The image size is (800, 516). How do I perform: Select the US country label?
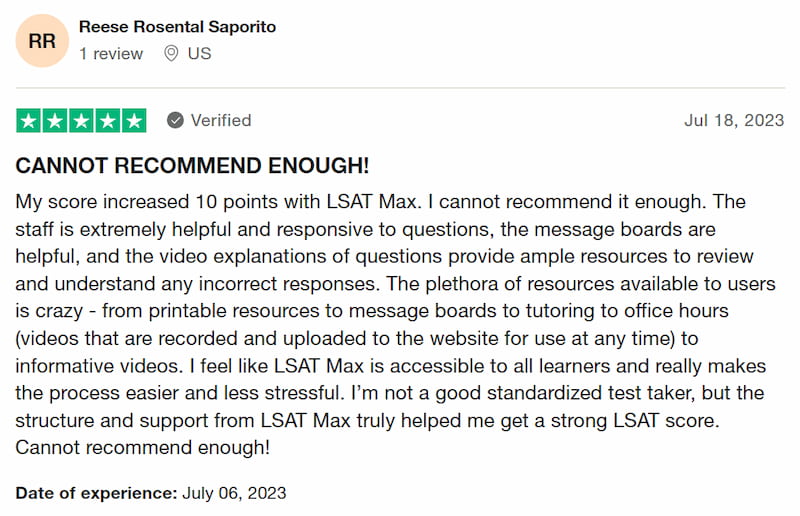point(199,54)
